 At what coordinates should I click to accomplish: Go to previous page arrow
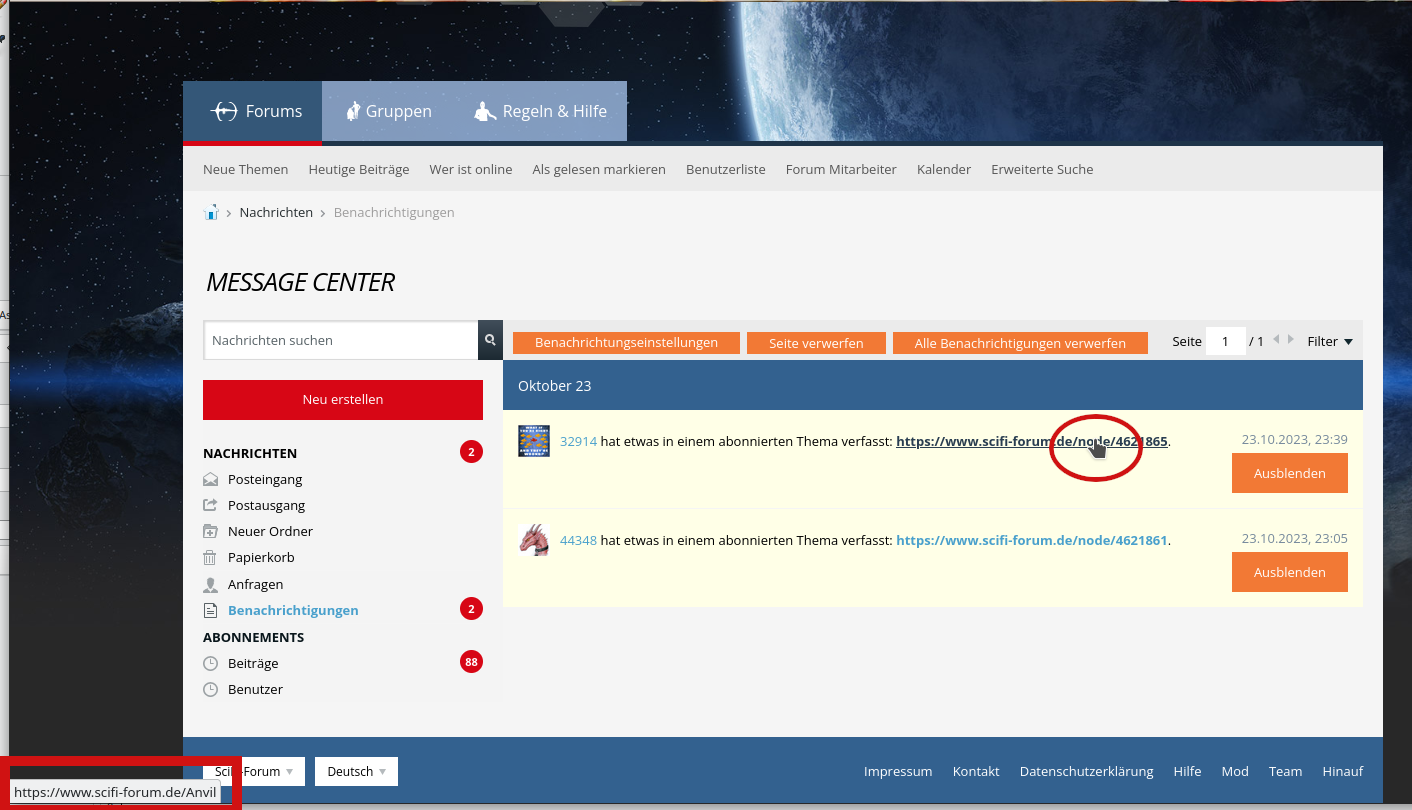1277,340
